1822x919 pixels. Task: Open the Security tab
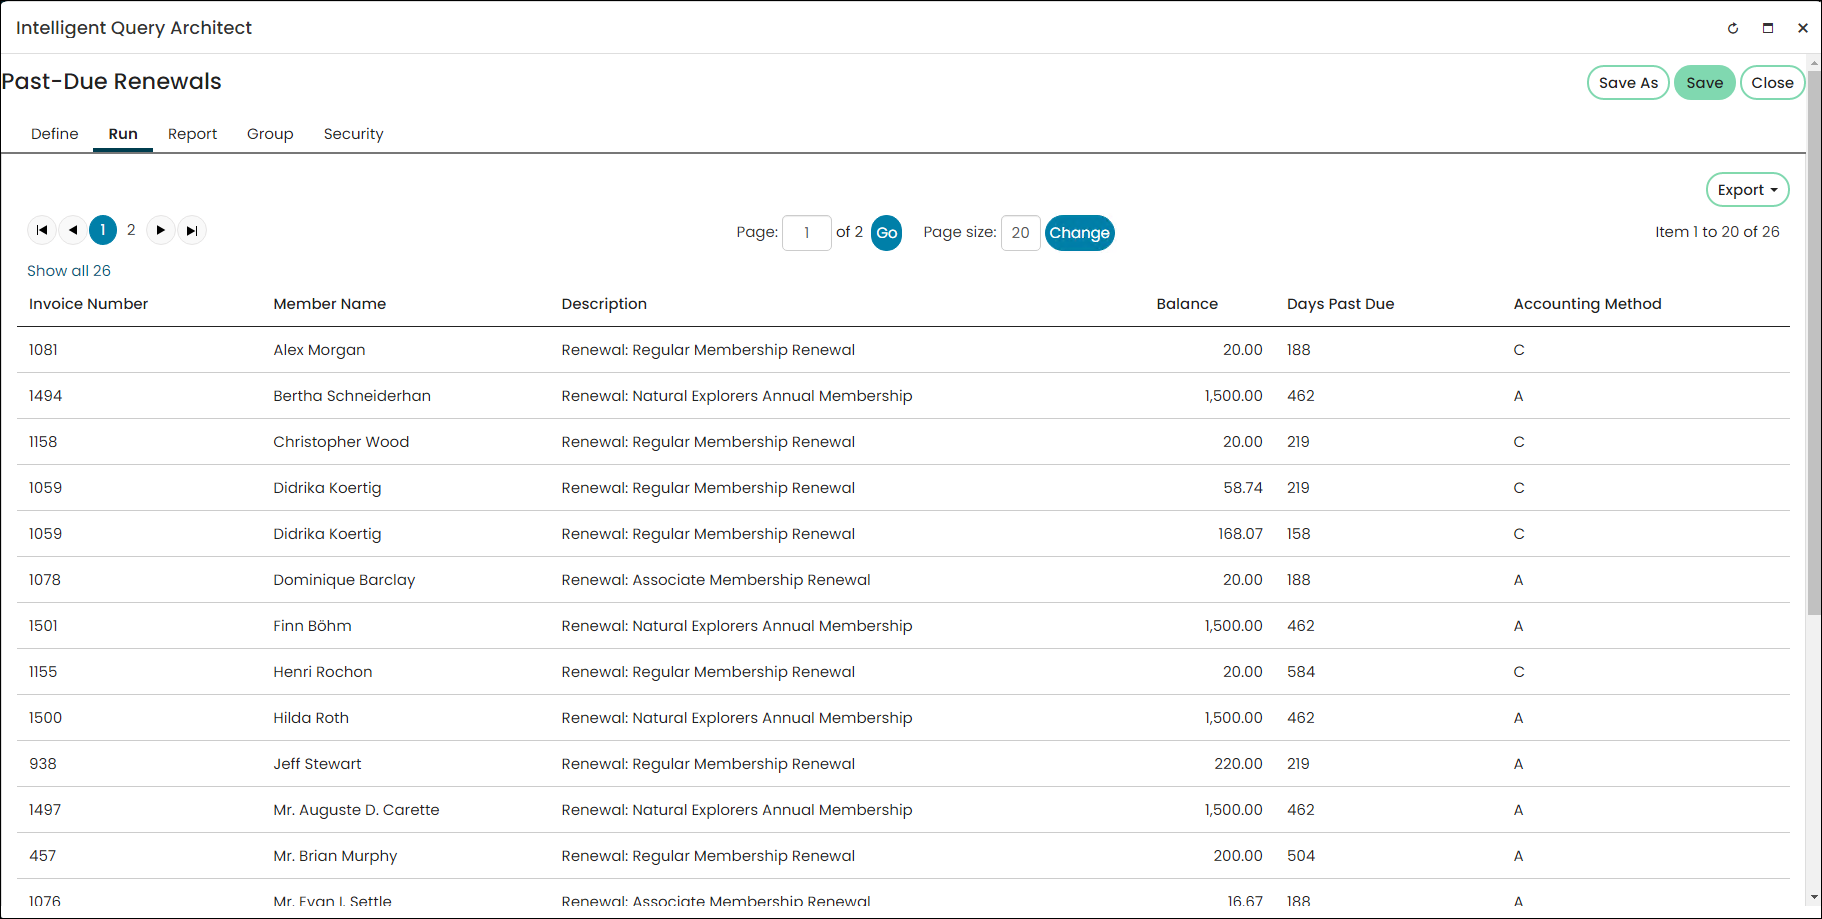353,134
